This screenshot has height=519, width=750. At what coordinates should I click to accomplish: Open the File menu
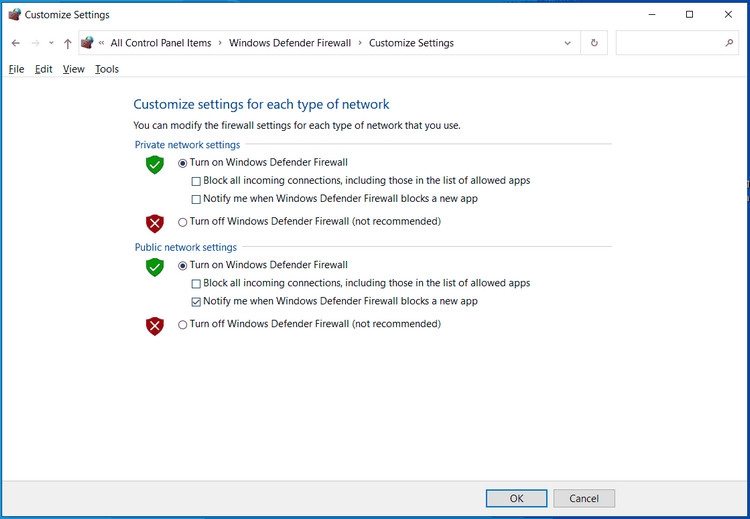point(16,69)
